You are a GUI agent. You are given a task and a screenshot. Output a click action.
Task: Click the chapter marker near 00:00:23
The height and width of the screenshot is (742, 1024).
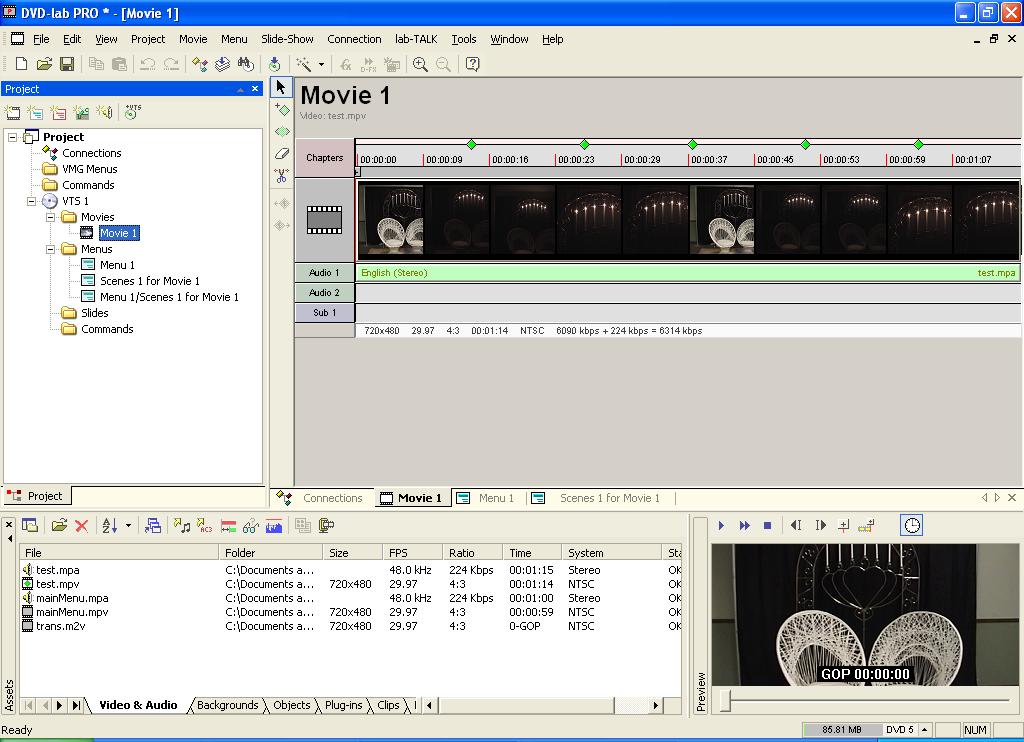coord(584,144)
